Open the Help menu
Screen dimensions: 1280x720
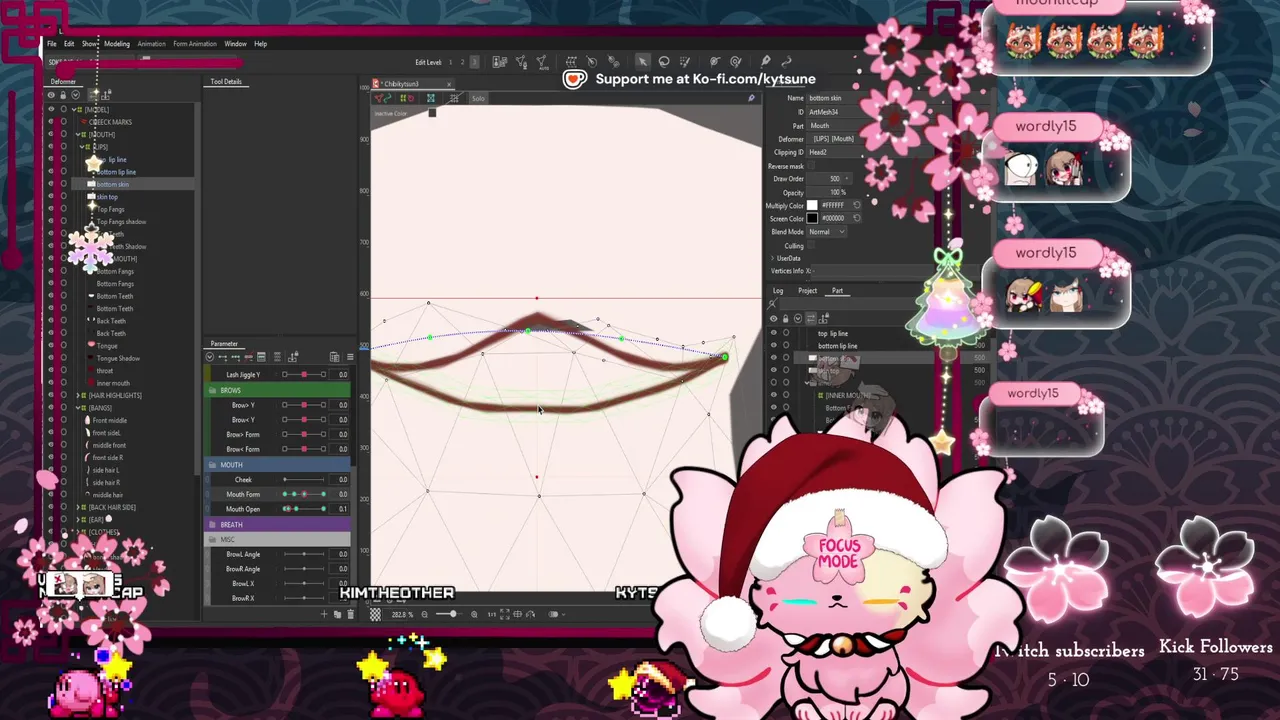260,44
